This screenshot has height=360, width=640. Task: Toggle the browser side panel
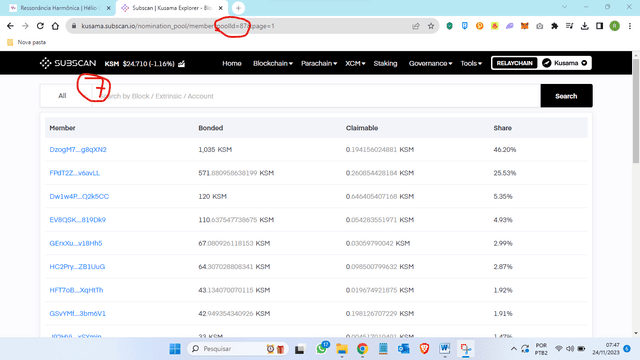(x=599, y=26)
